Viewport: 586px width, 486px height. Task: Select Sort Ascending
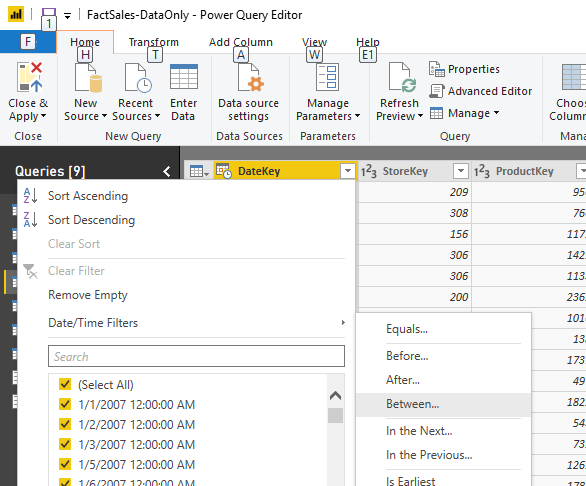(88, 196)
